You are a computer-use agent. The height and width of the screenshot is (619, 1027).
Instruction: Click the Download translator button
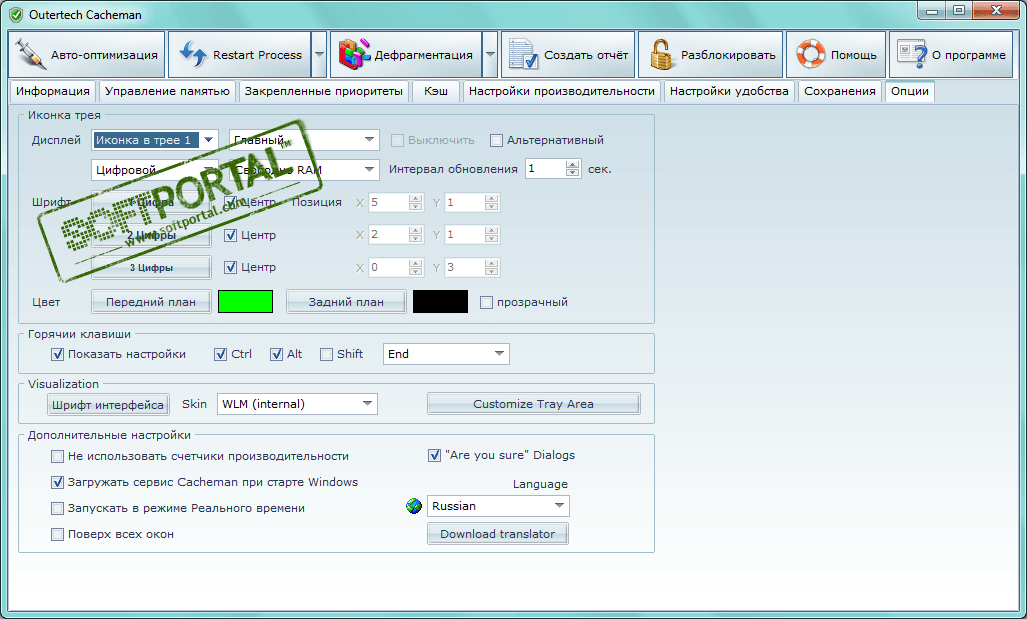point(498,533)
